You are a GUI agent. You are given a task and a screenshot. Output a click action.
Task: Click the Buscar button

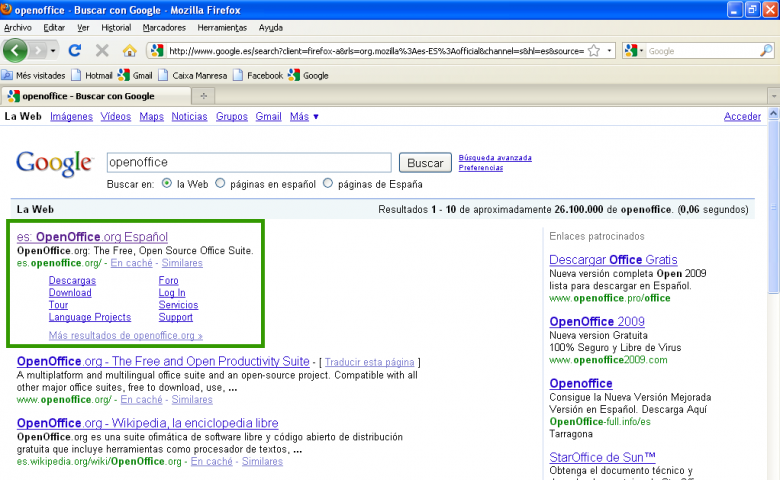425,163
